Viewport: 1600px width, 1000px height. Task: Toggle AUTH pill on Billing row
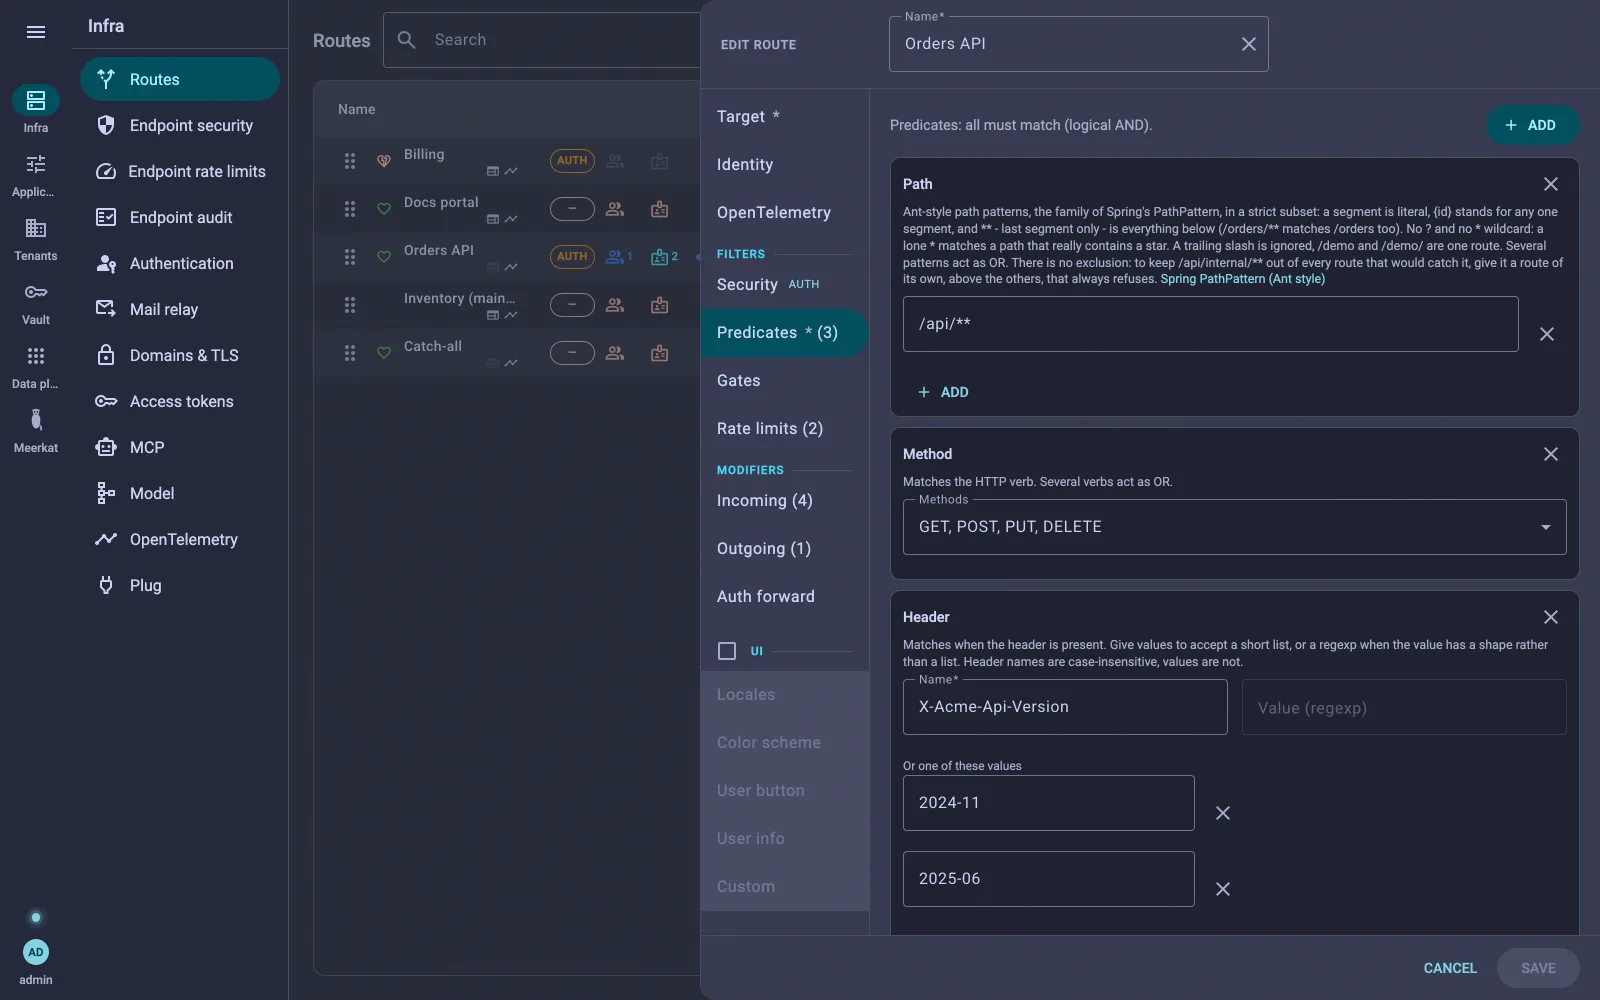(x=572, y=161)
